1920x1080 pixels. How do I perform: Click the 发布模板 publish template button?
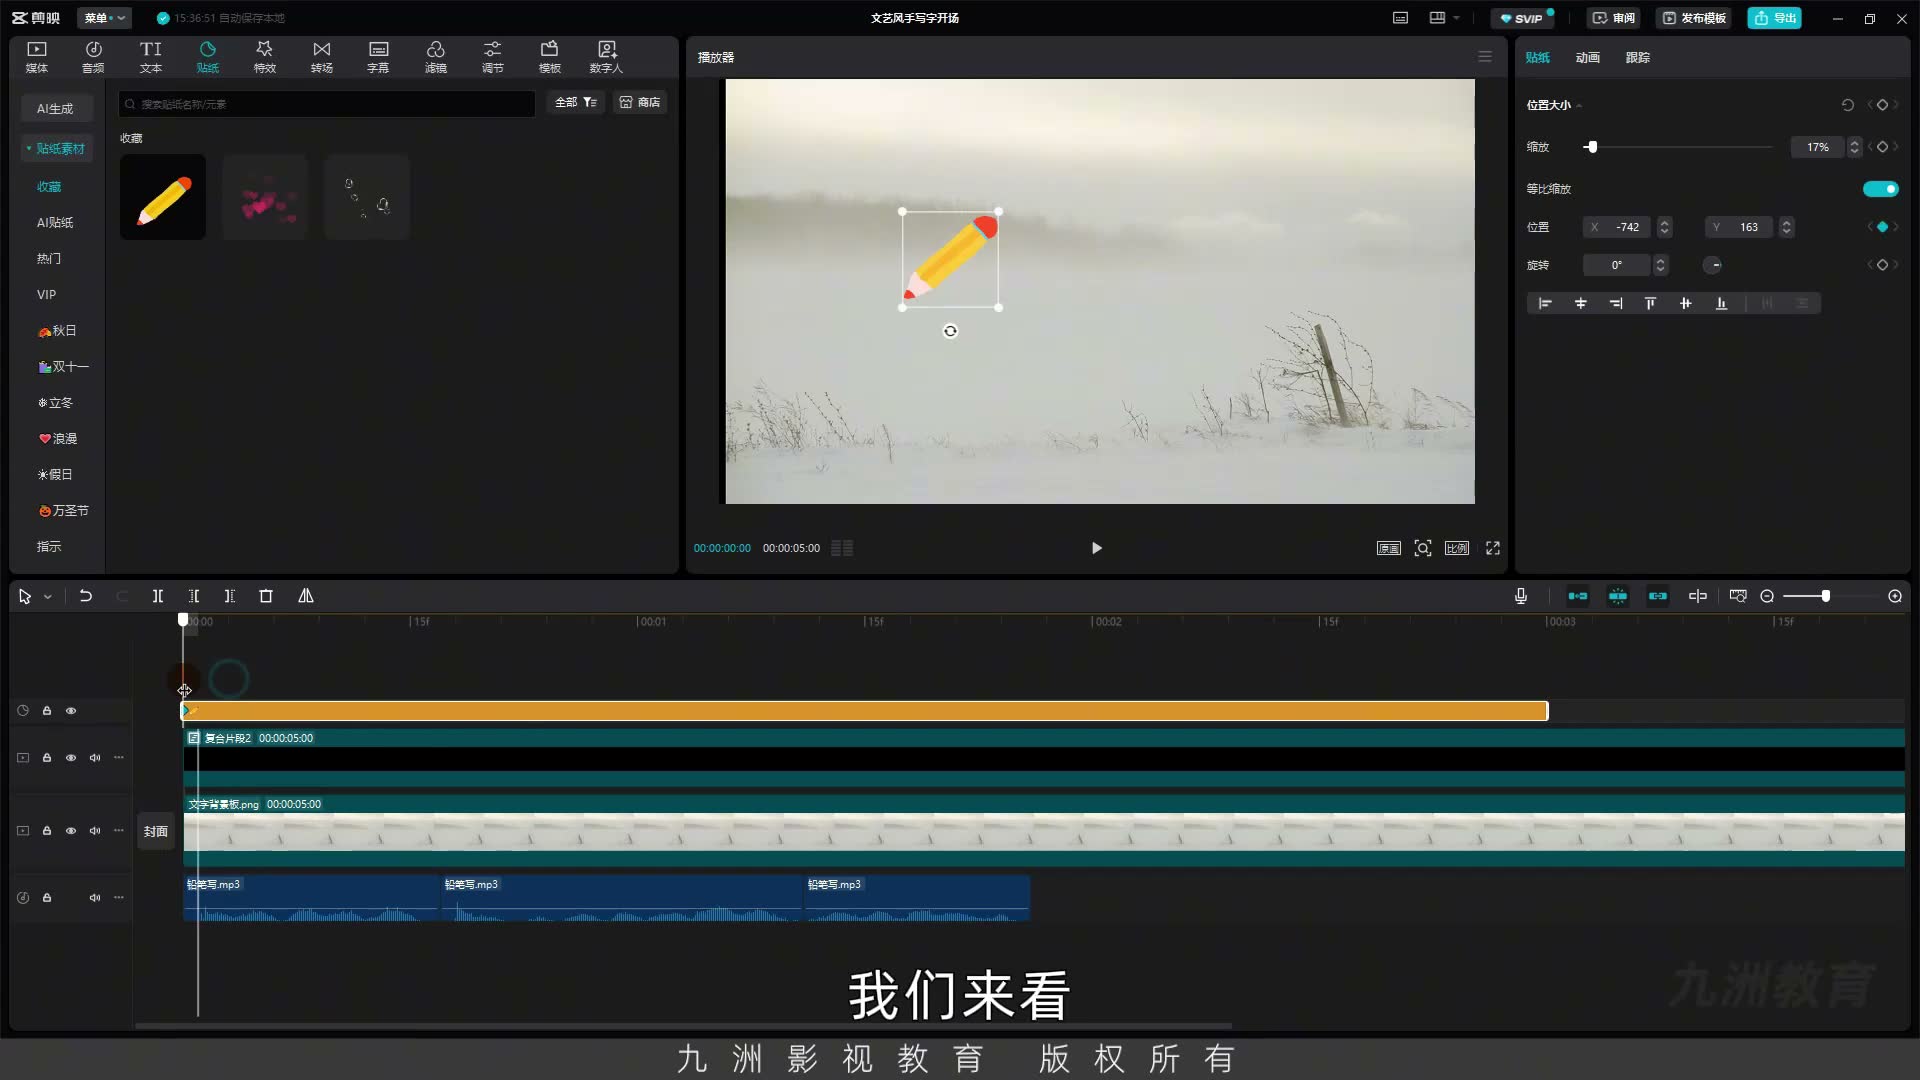point(1695,18)
